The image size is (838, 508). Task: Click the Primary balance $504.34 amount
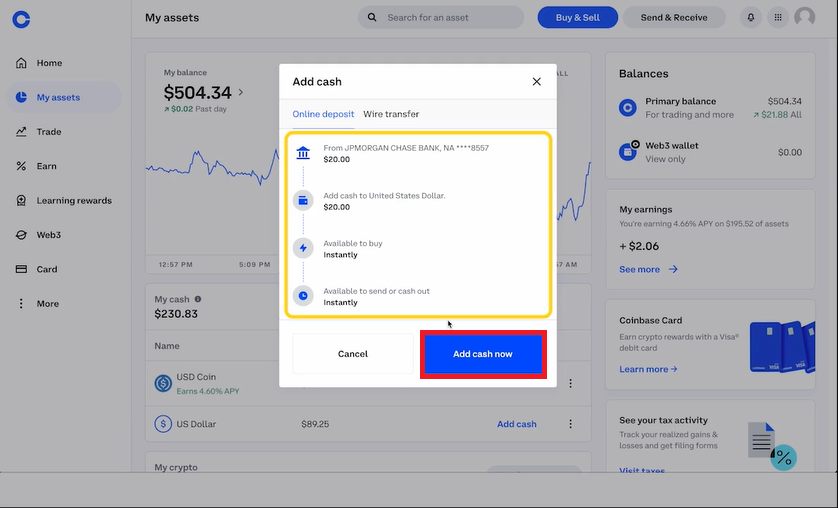click(785, 101)
